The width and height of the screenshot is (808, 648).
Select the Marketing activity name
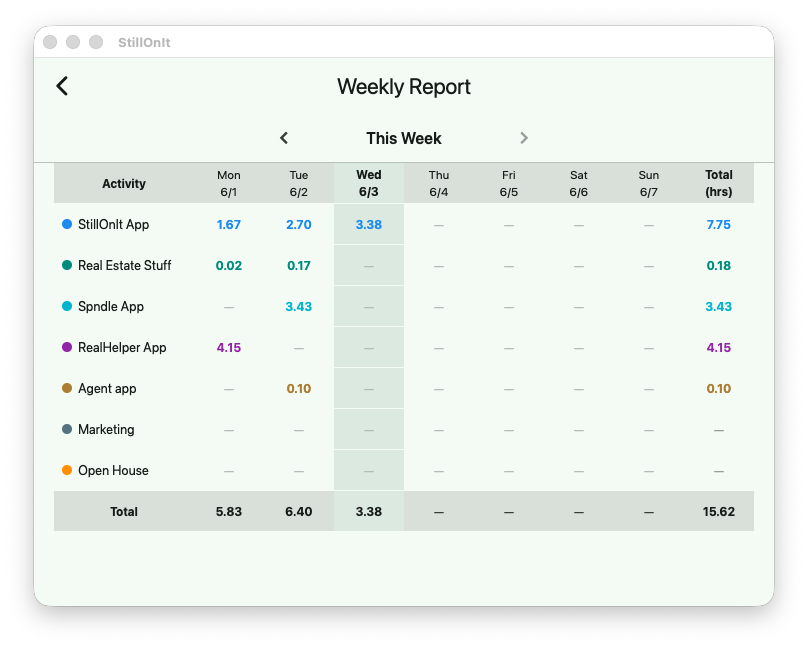(106, 430)
